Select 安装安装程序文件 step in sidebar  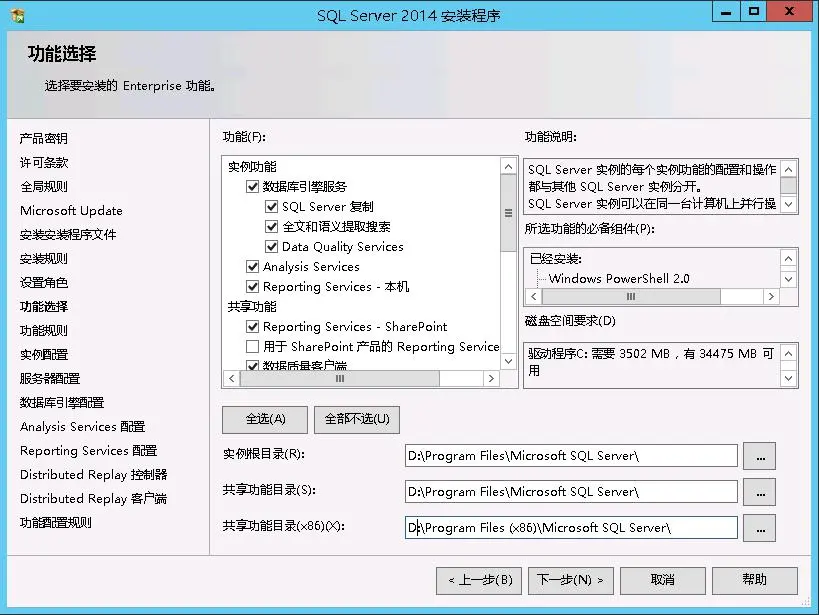point(68,235)
